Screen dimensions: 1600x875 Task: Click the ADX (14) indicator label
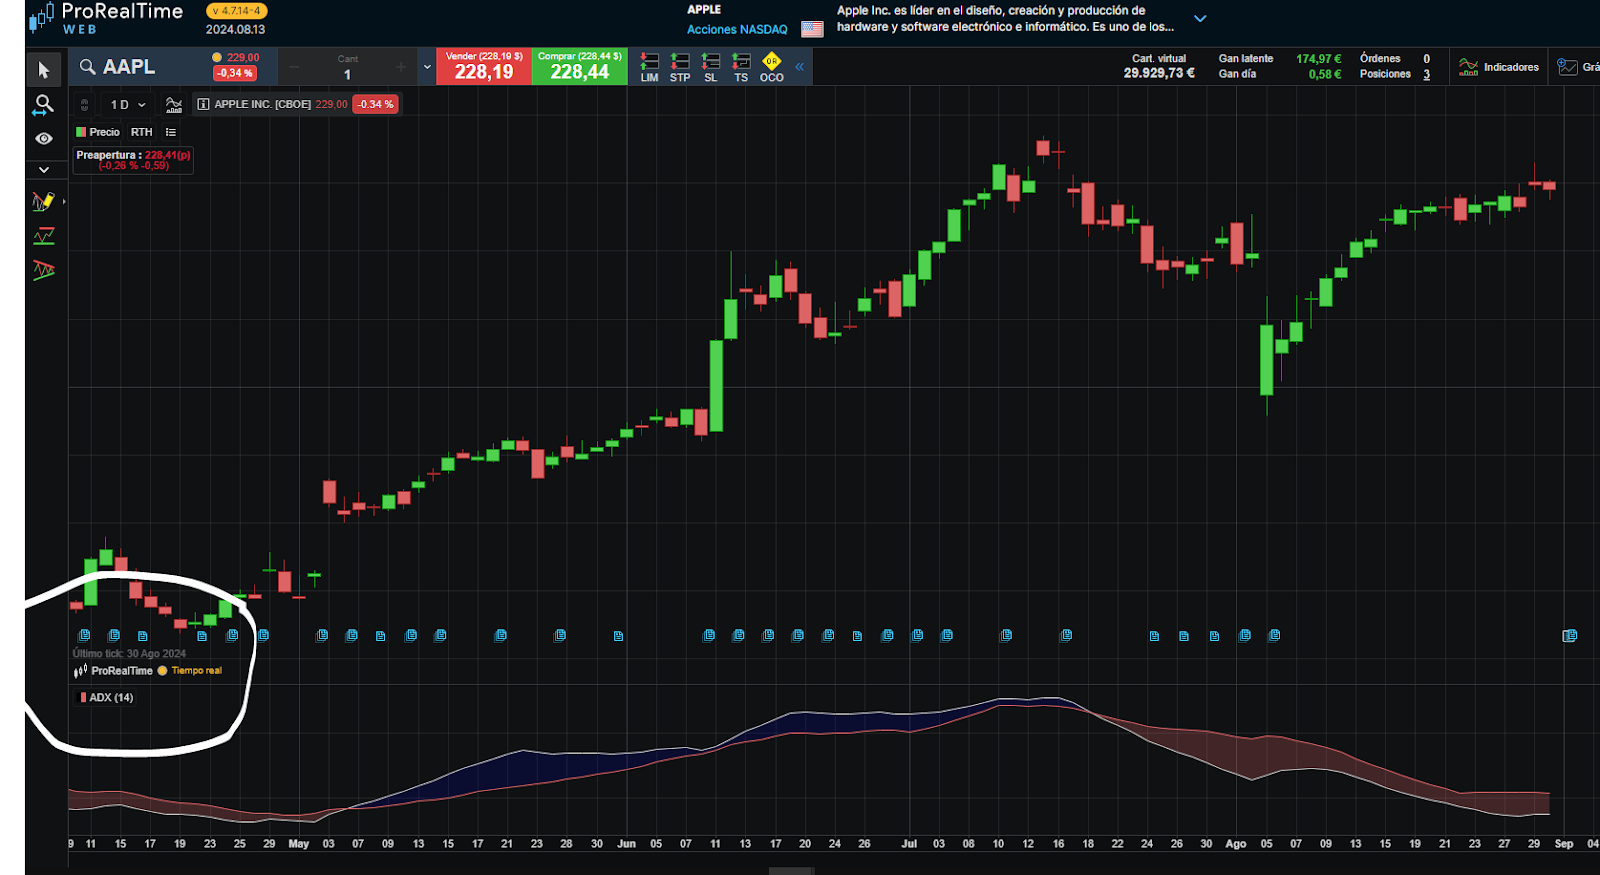111,698
